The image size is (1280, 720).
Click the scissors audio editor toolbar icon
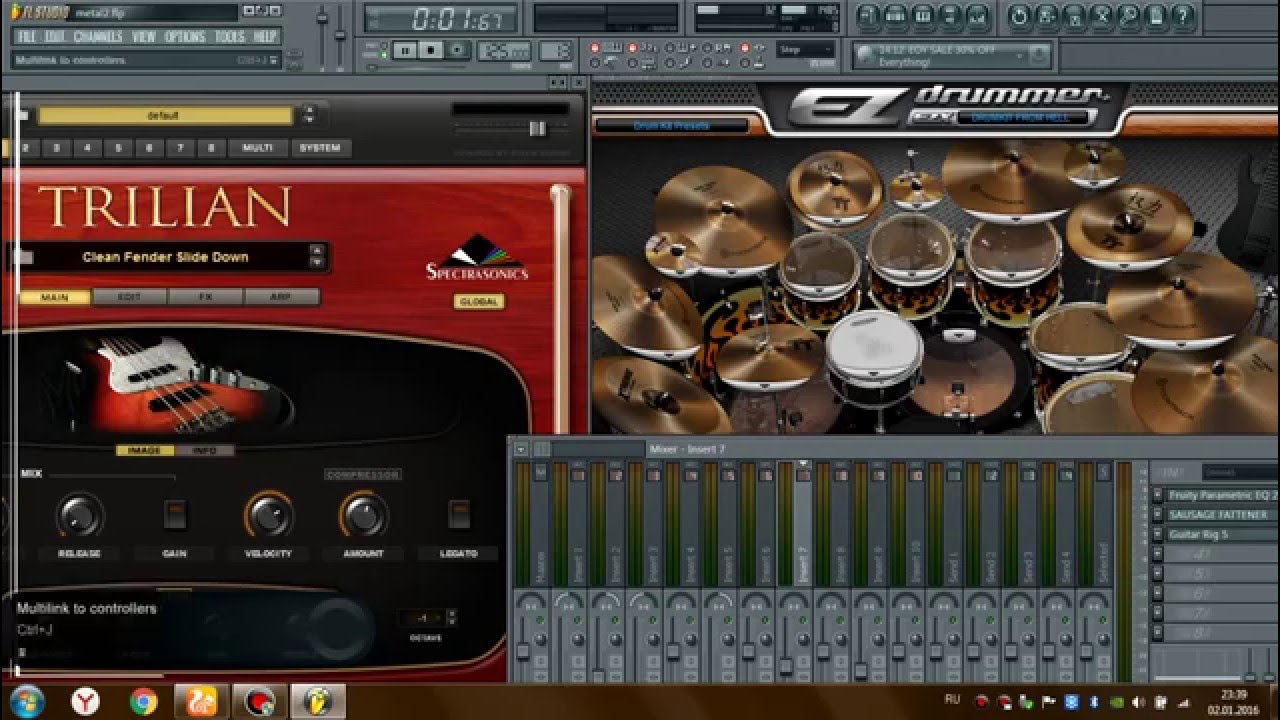point(1101,16)
